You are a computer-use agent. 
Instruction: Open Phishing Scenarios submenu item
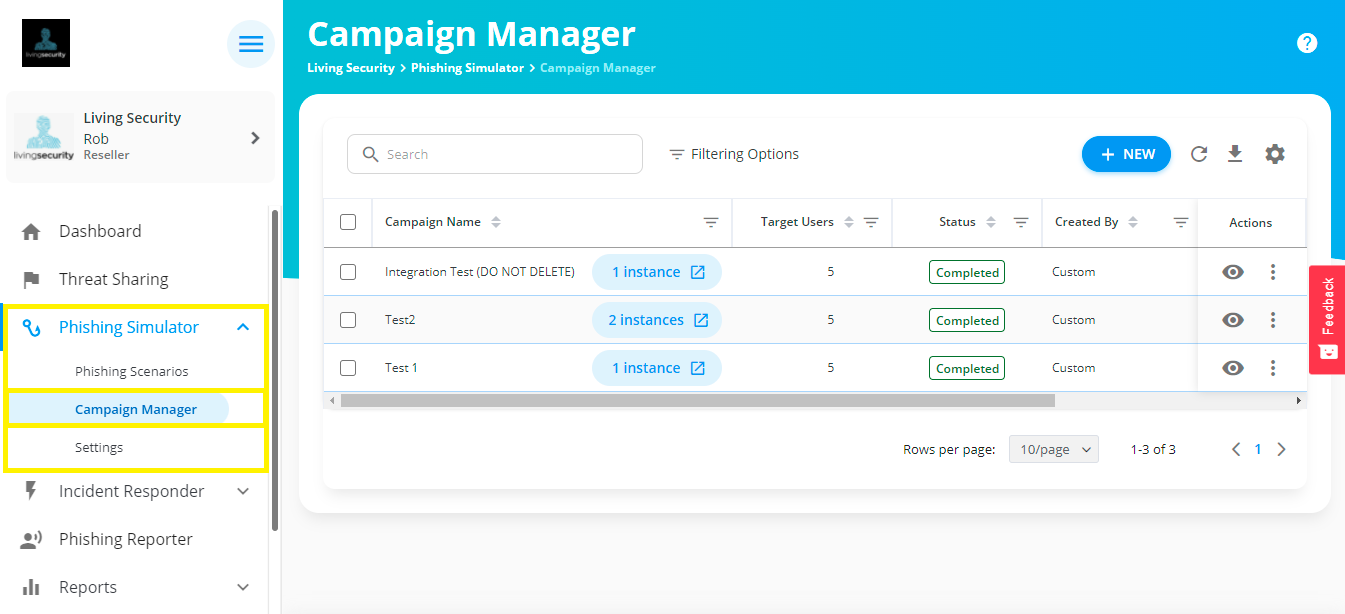tap(132, 372)
